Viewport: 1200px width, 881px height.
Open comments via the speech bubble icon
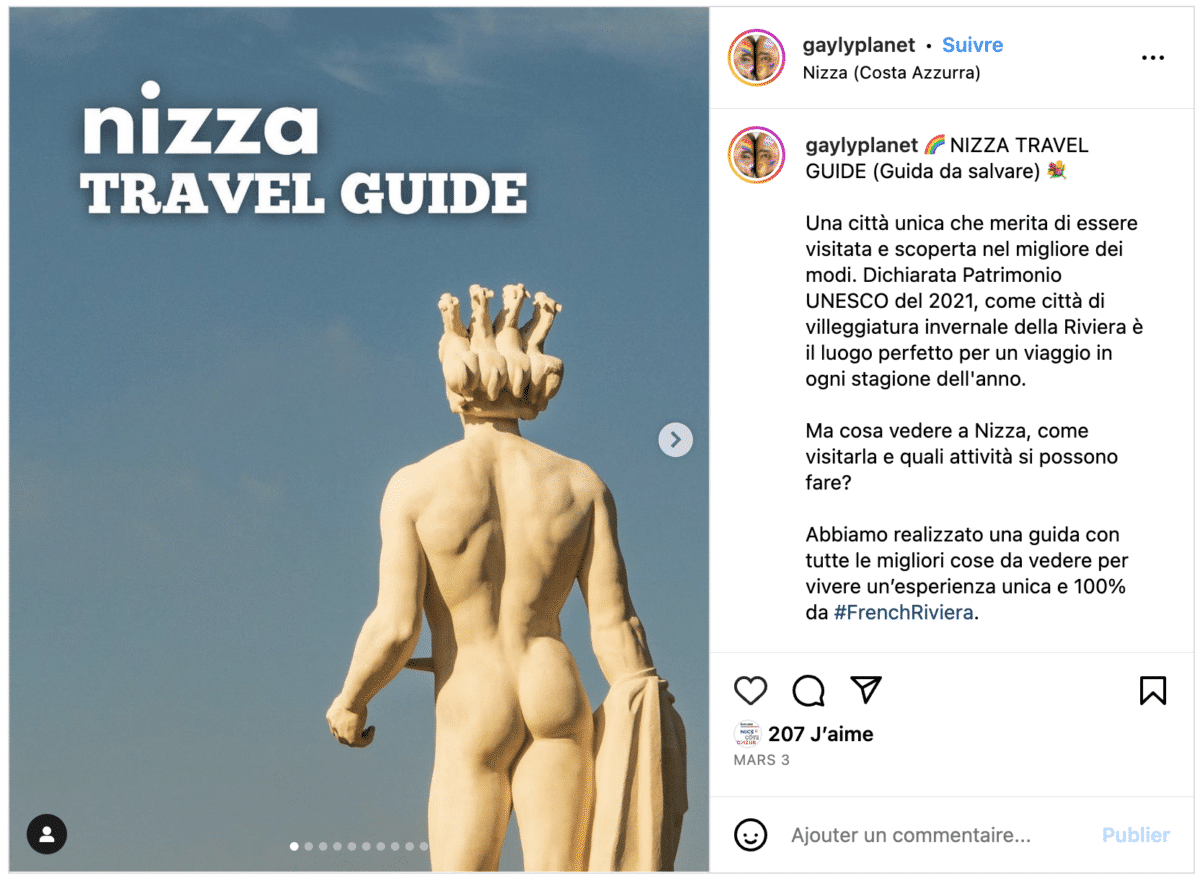808,690
